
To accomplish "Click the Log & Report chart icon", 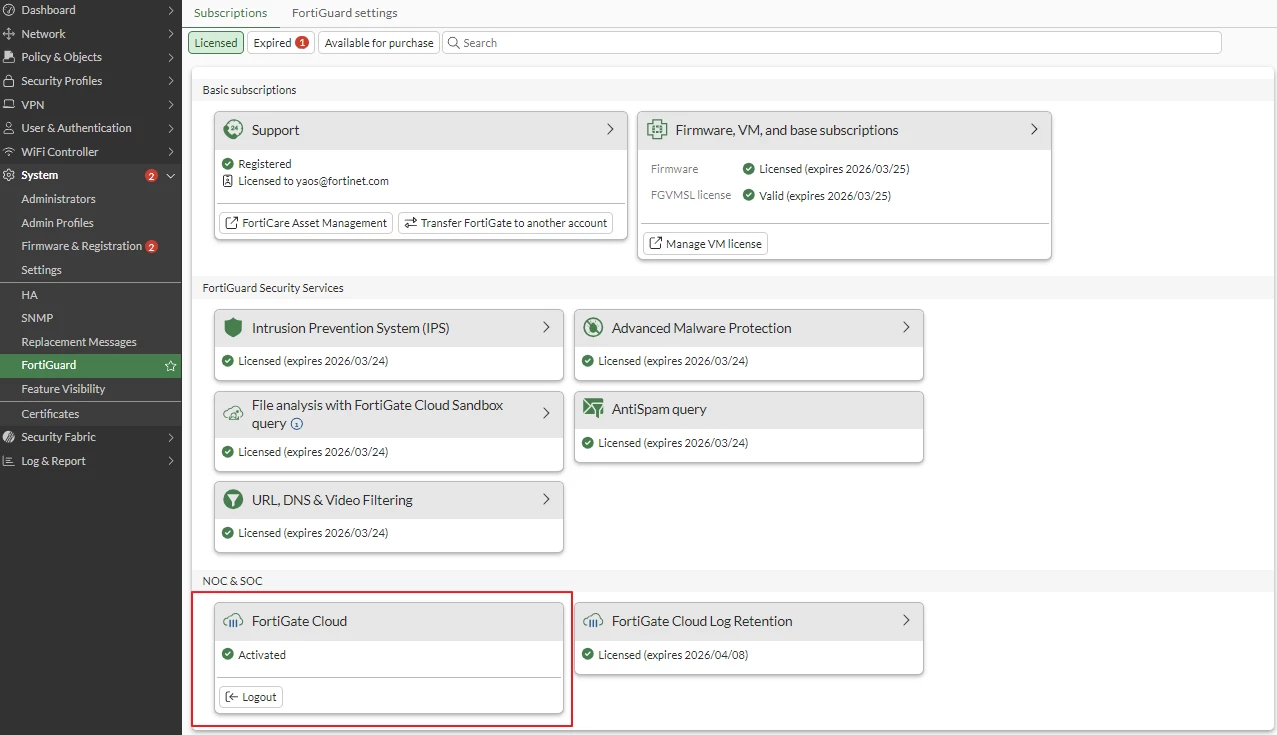I will tap(9, 461).
